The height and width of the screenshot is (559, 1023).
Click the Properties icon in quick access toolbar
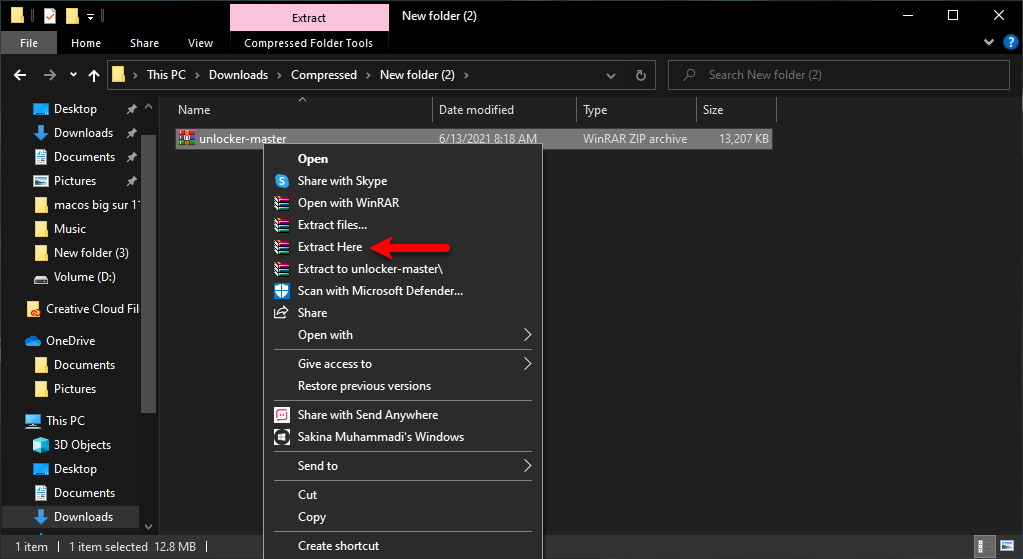(x=50, y=16)
